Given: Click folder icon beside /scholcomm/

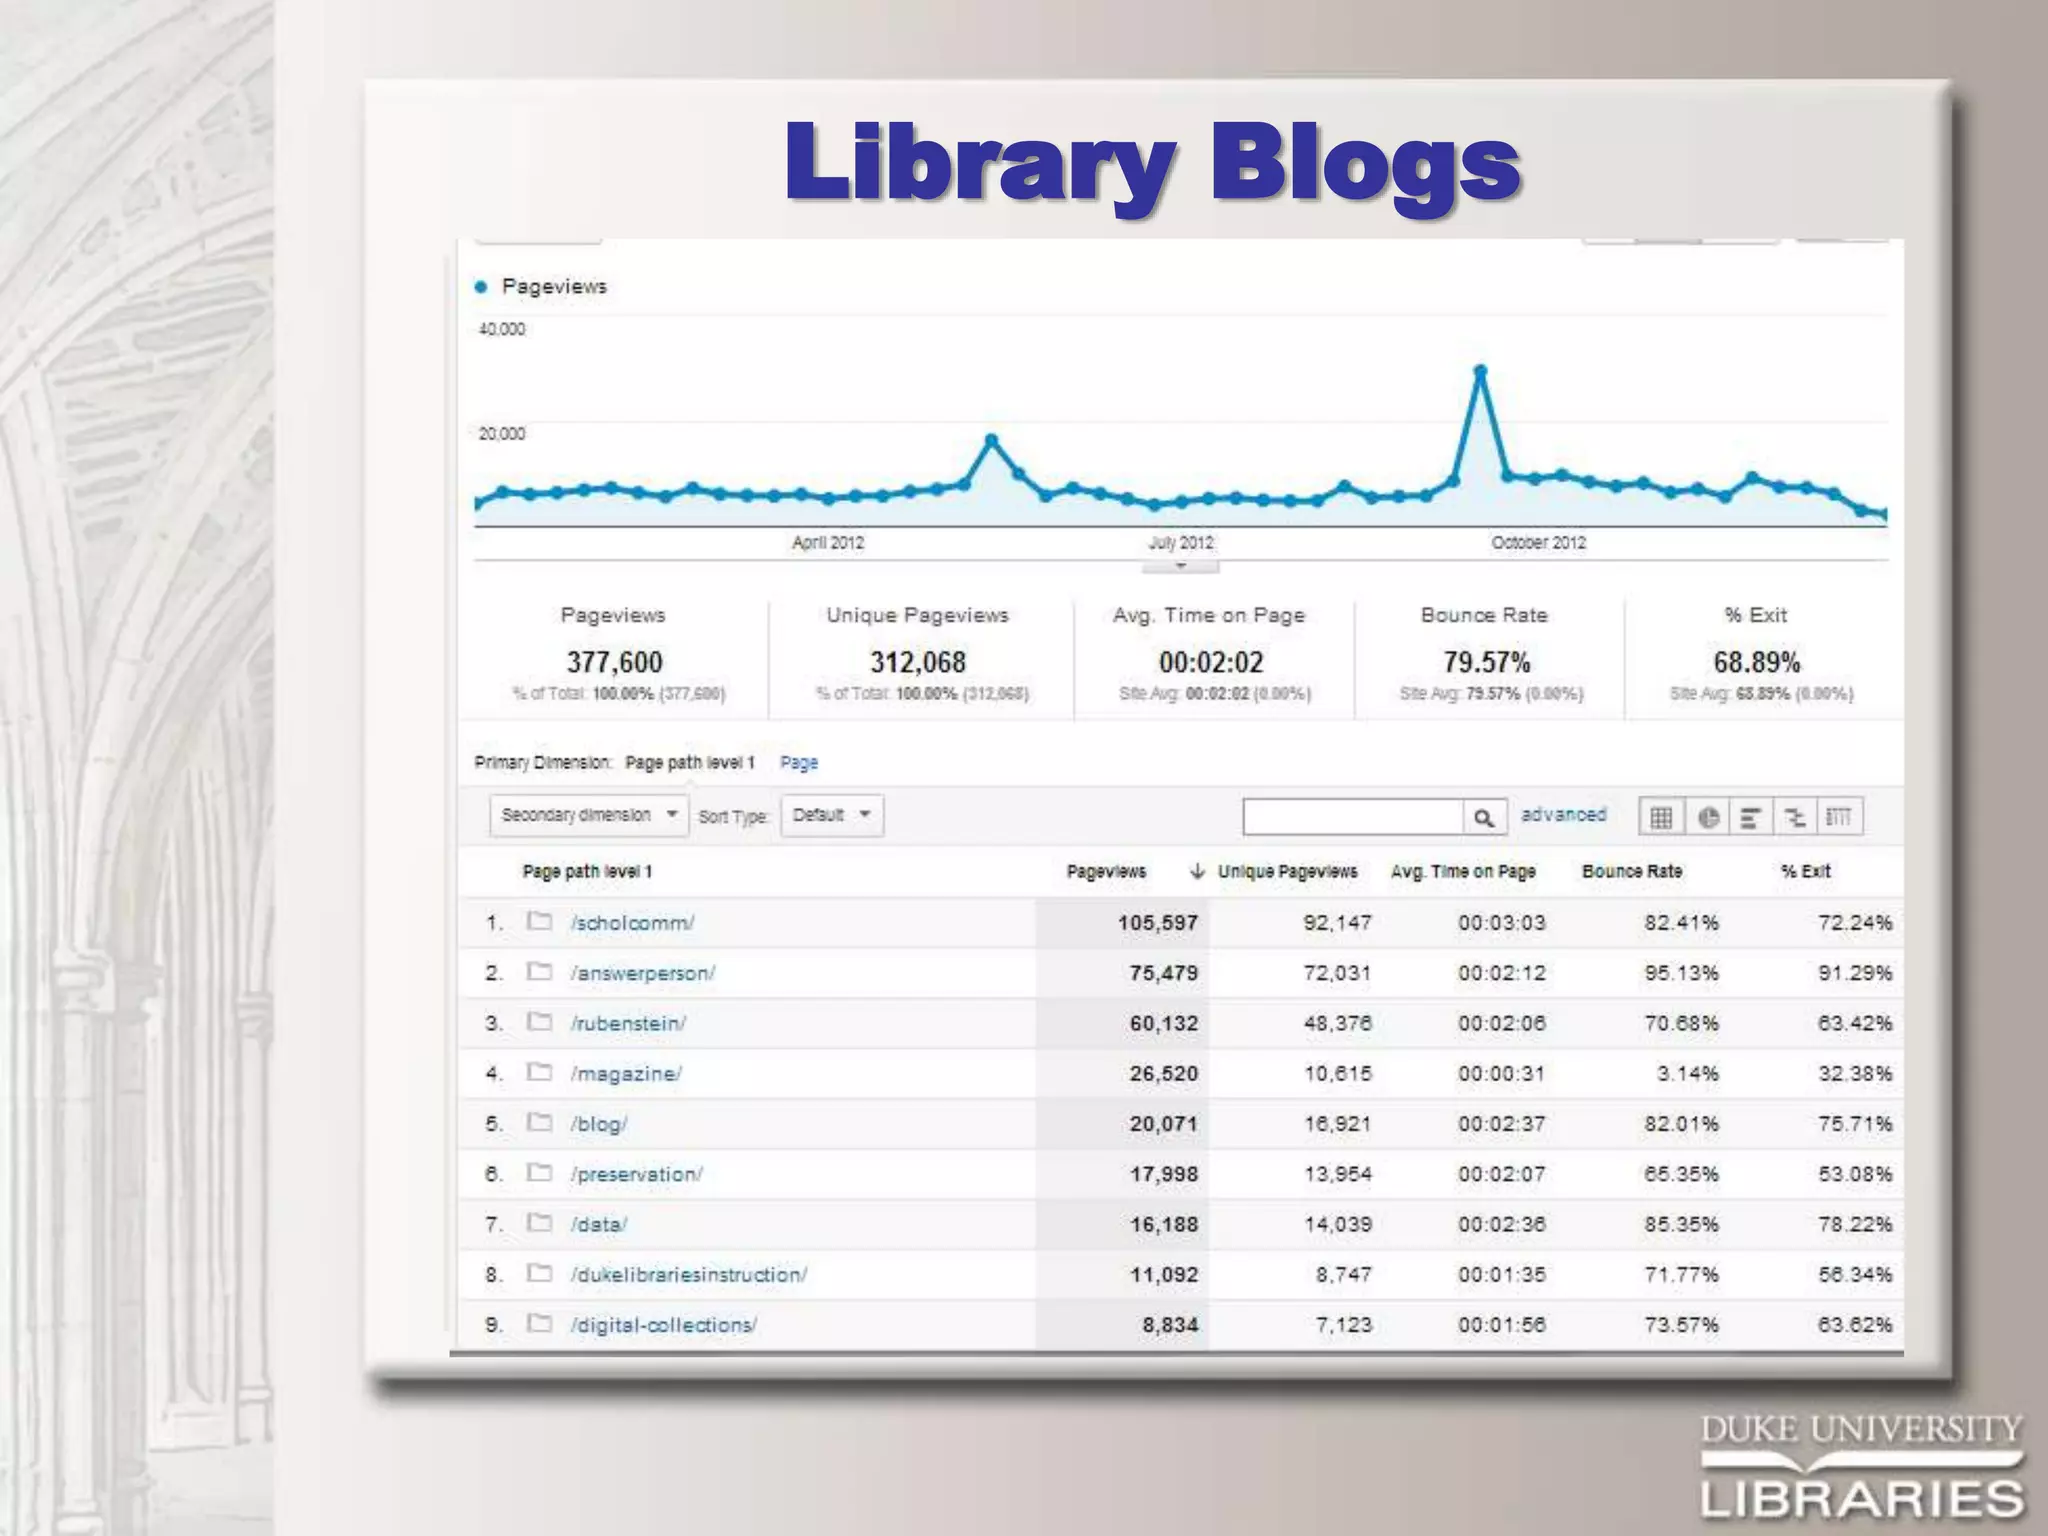Looking at the screenshot, I should [540, 920].
